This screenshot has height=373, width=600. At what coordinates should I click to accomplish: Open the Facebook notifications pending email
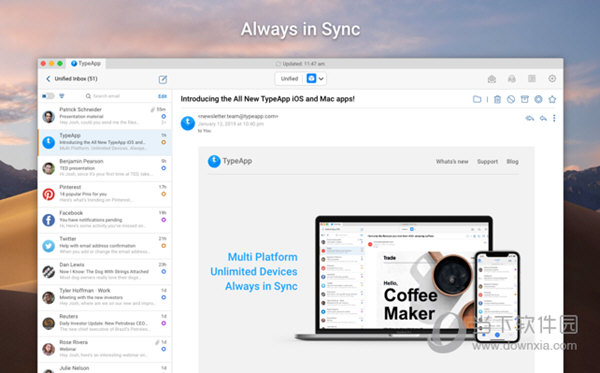pos(105,220)
